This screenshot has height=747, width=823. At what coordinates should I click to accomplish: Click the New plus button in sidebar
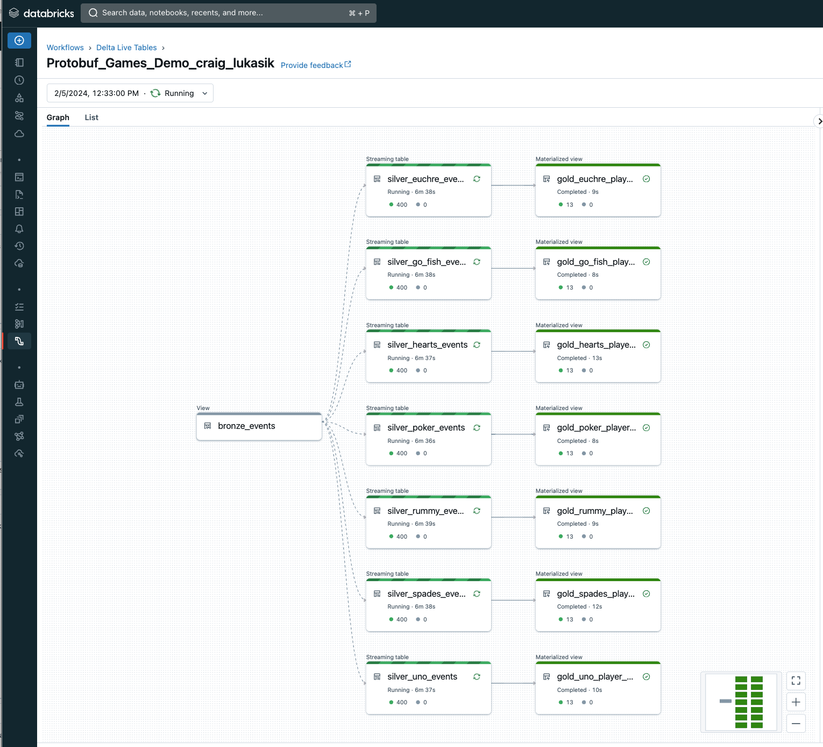coord(19,41)
